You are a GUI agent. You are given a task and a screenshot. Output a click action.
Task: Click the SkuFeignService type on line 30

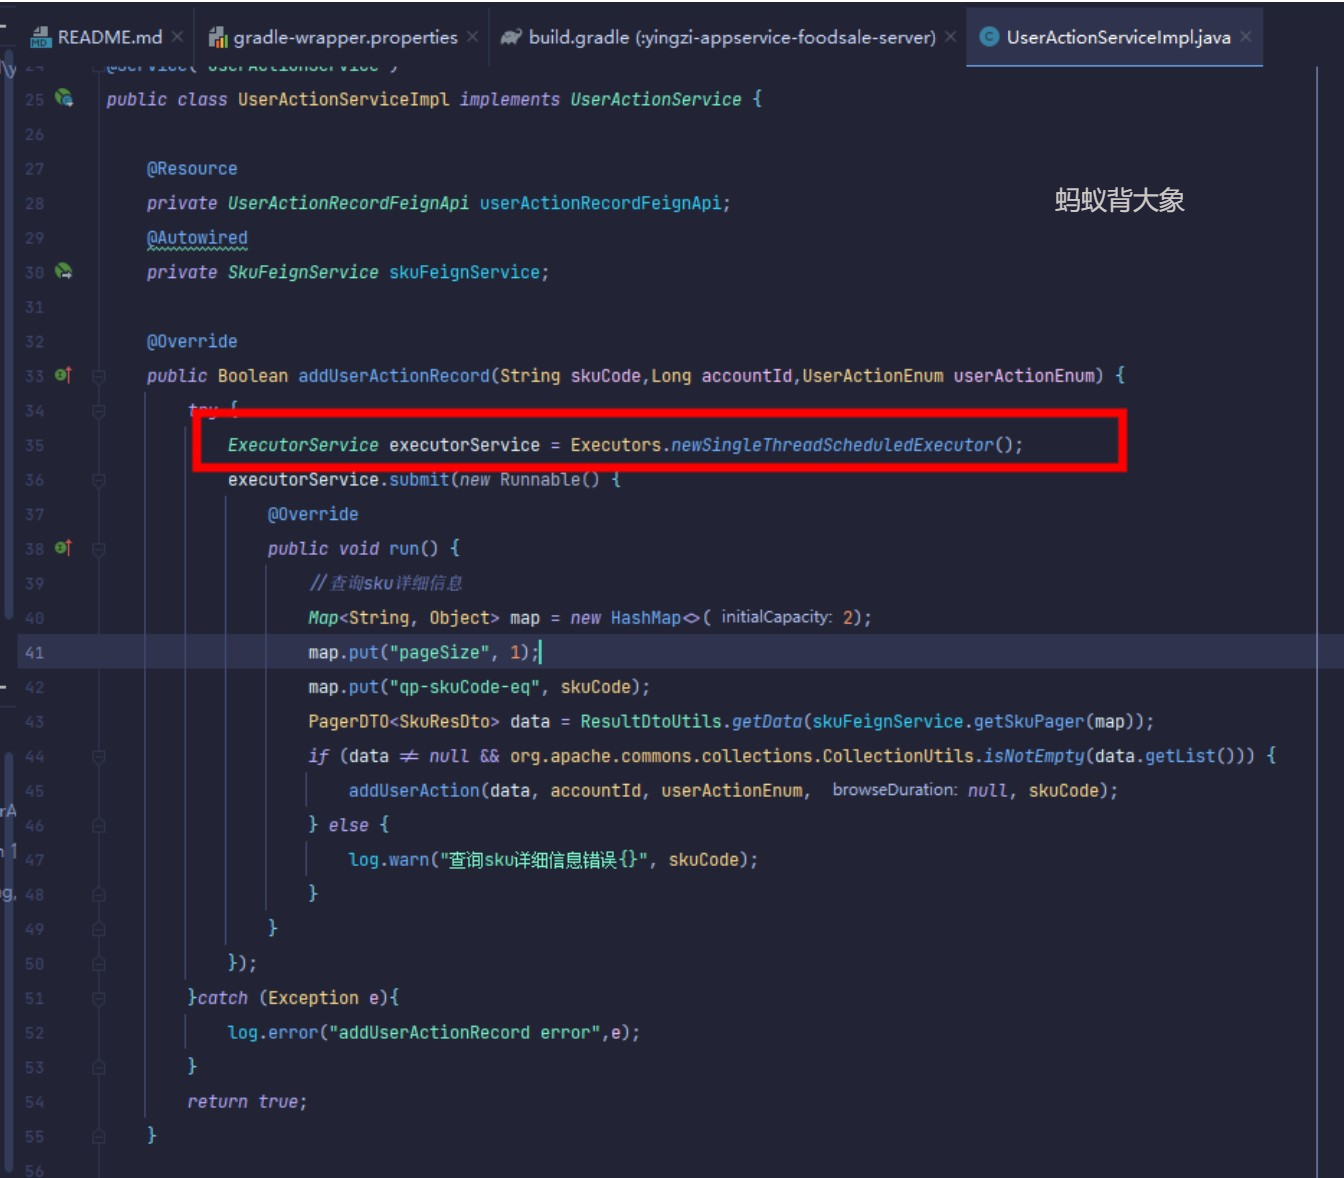point(303,272)
